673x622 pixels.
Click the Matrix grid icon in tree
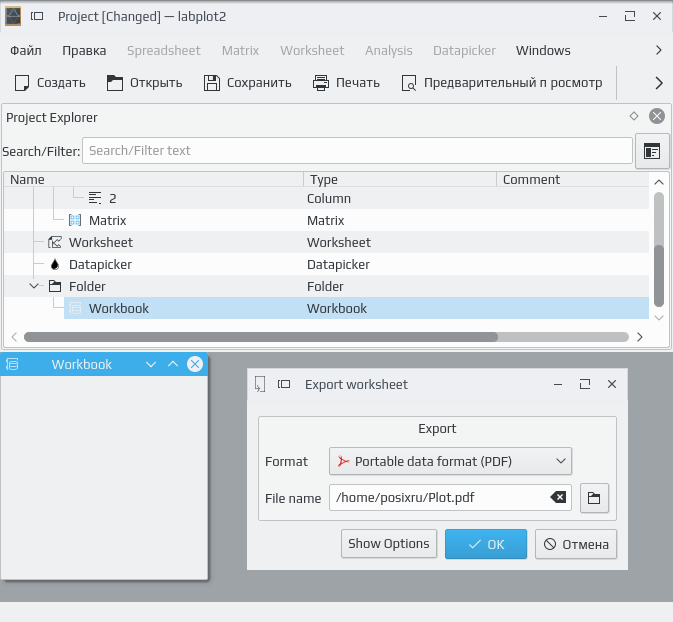click(75, 220)
